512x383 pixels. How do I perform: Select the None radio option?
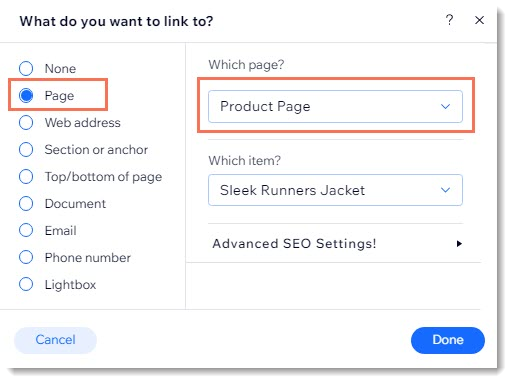[x=26, y=68]
